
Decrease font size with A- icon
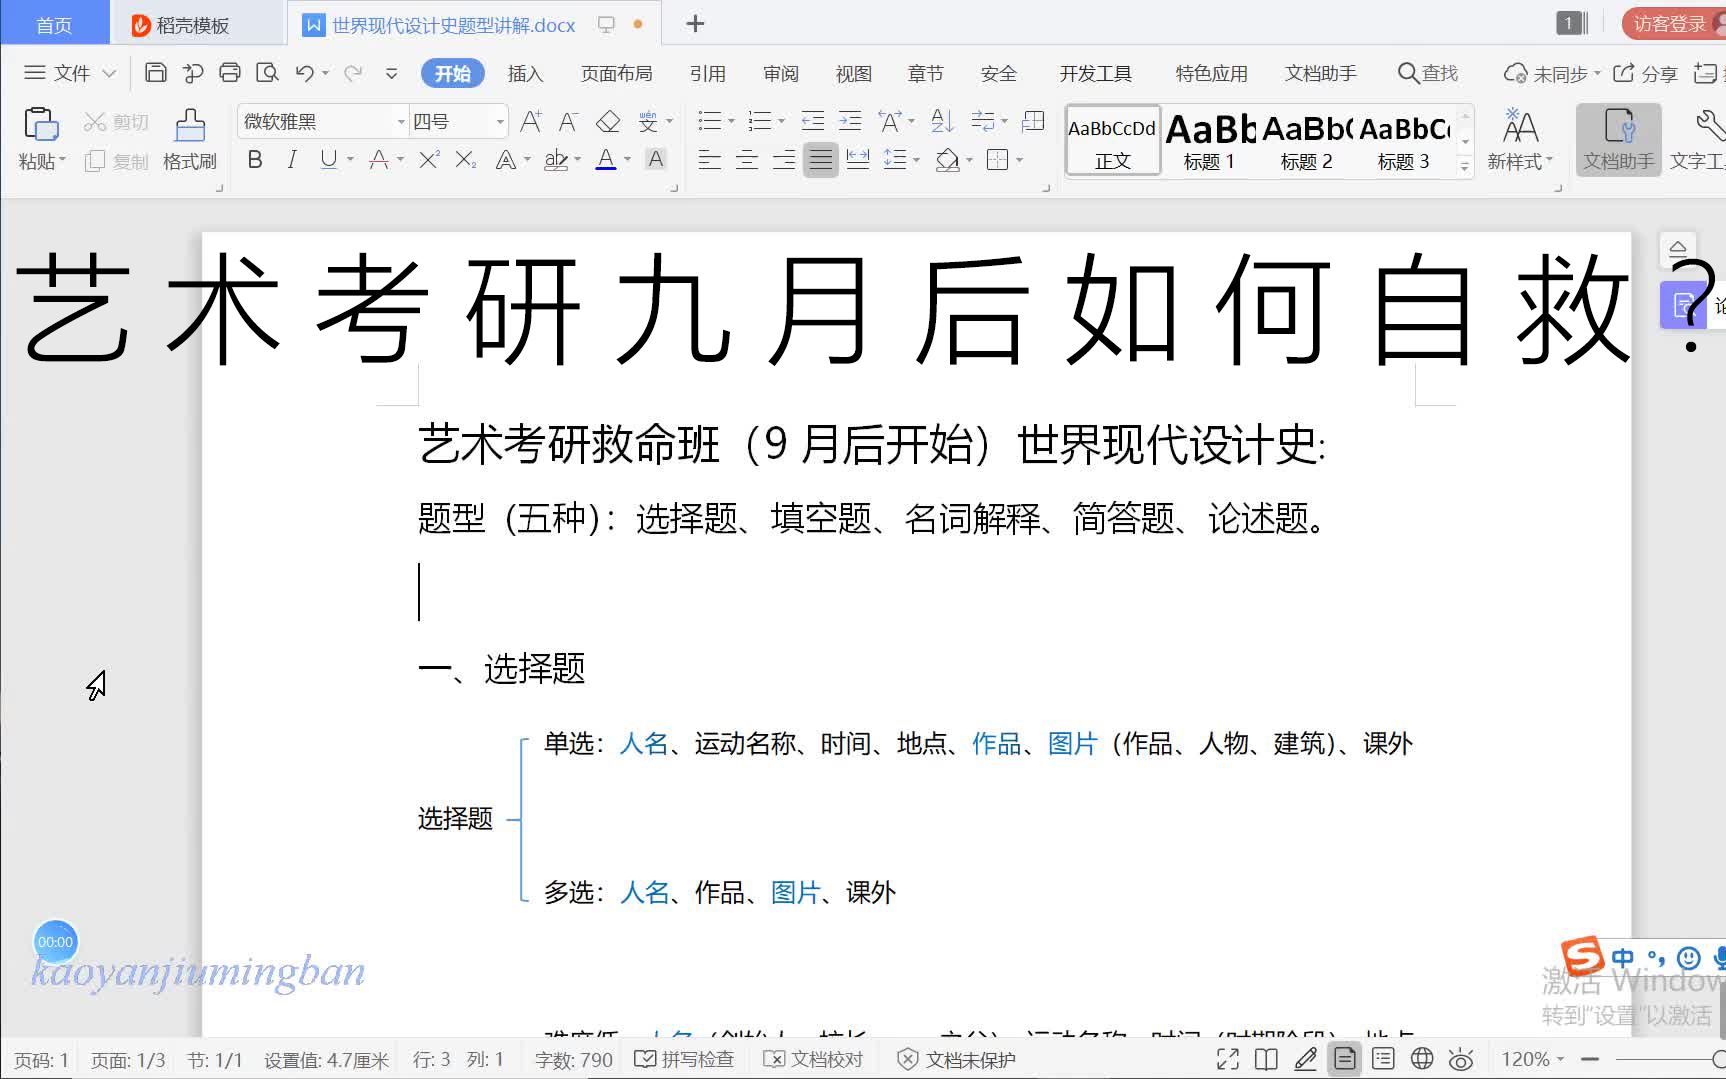[x=568, y=122]
